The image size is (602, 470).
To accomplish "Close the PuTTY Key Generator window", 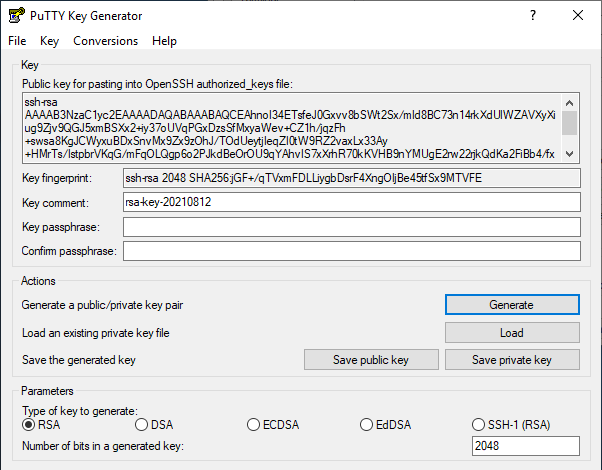I will tap(578, 15).
